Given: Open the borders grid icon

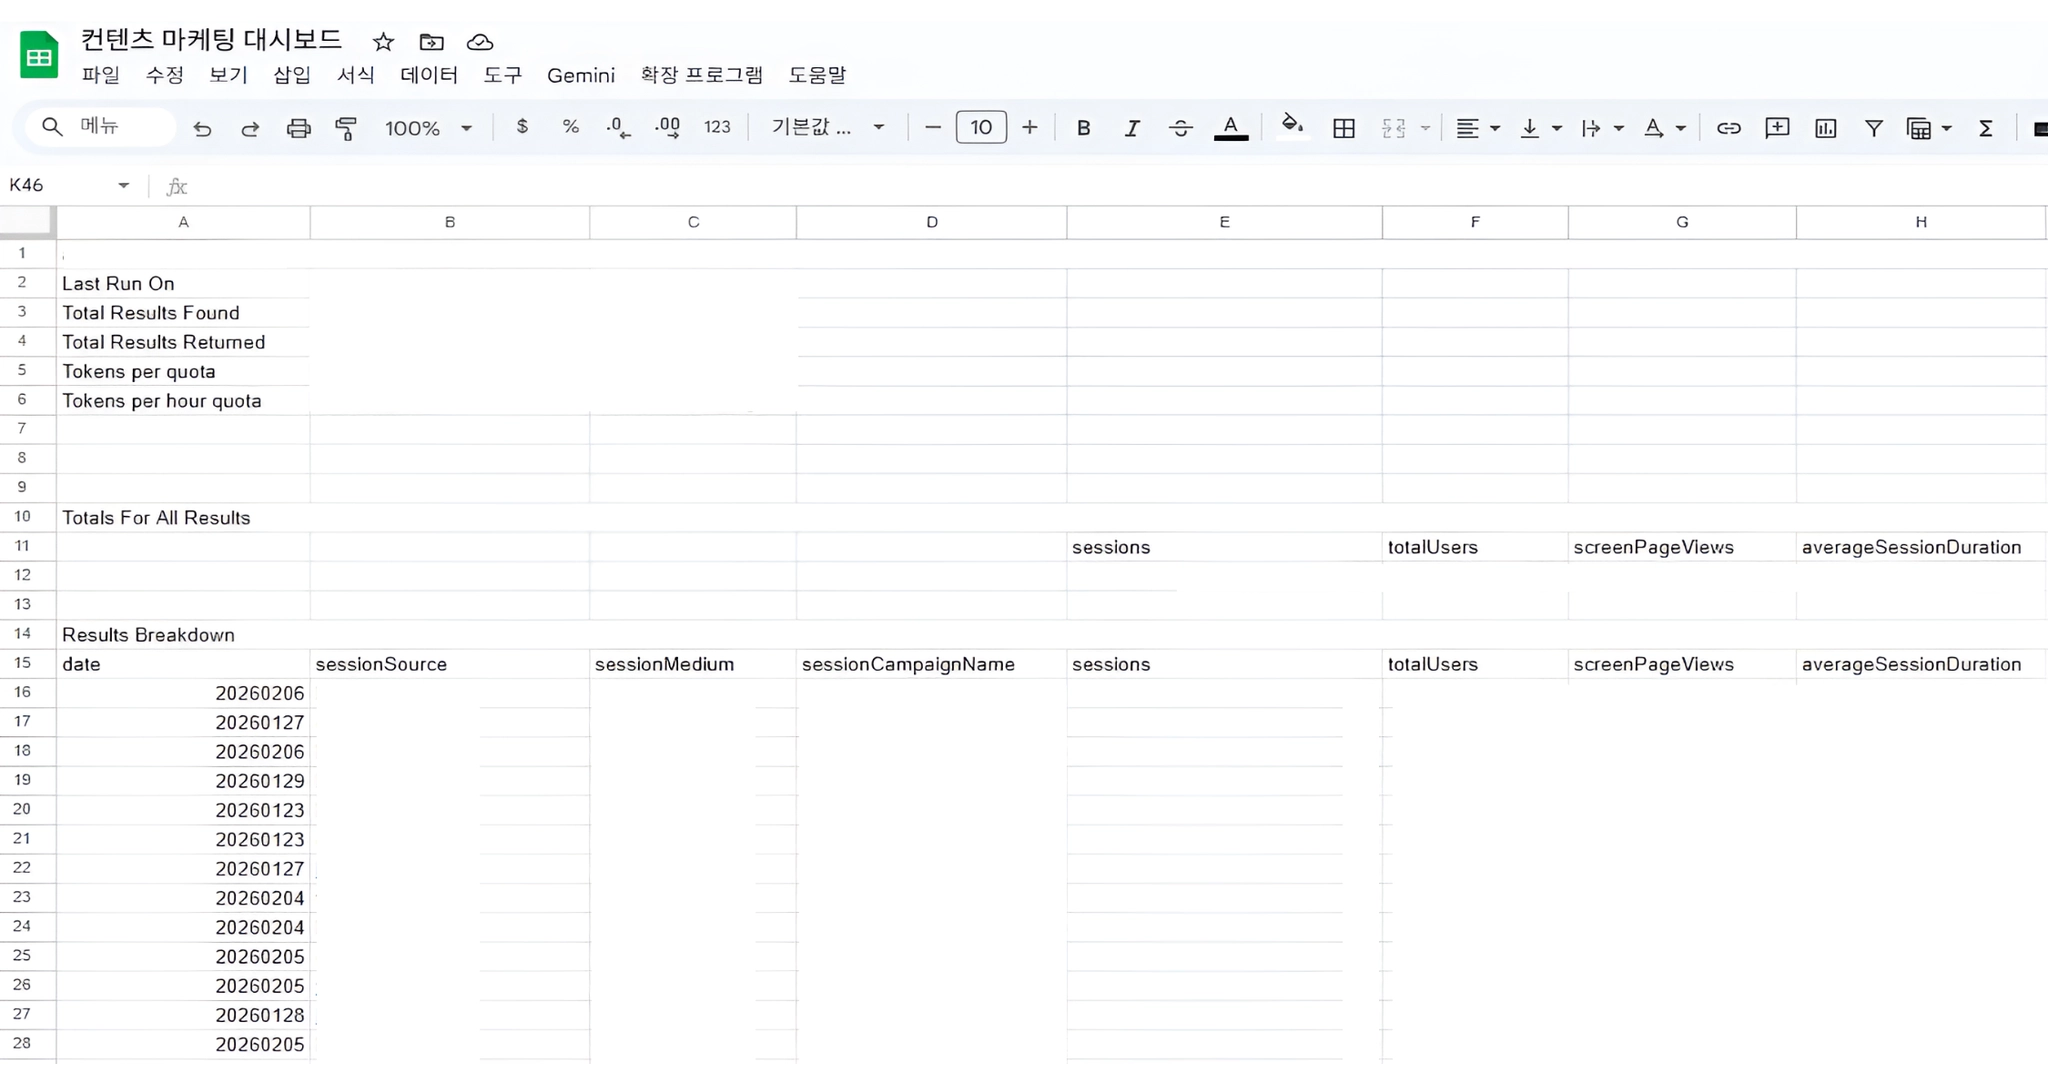Looking at the screenshot, I should [x=1343, y=128].
